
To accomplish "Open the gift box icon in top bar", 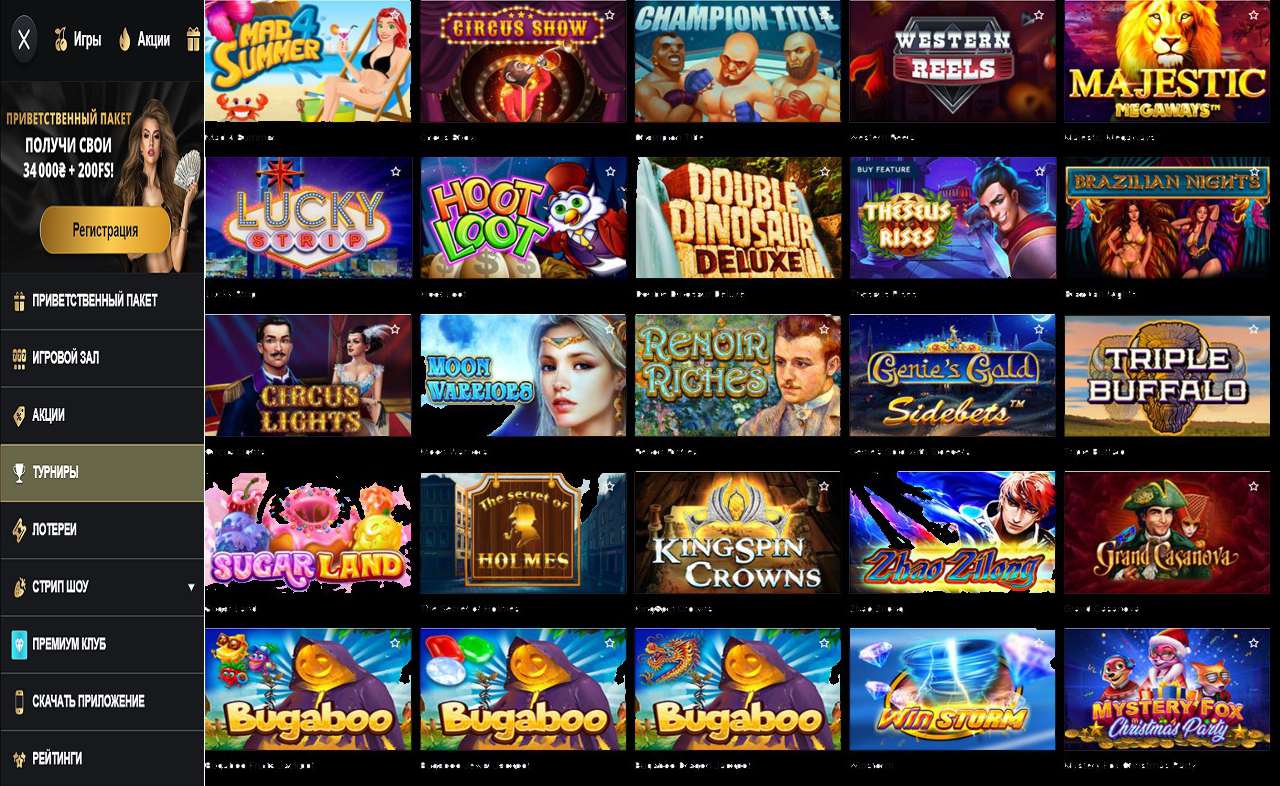I will (193, 40).
